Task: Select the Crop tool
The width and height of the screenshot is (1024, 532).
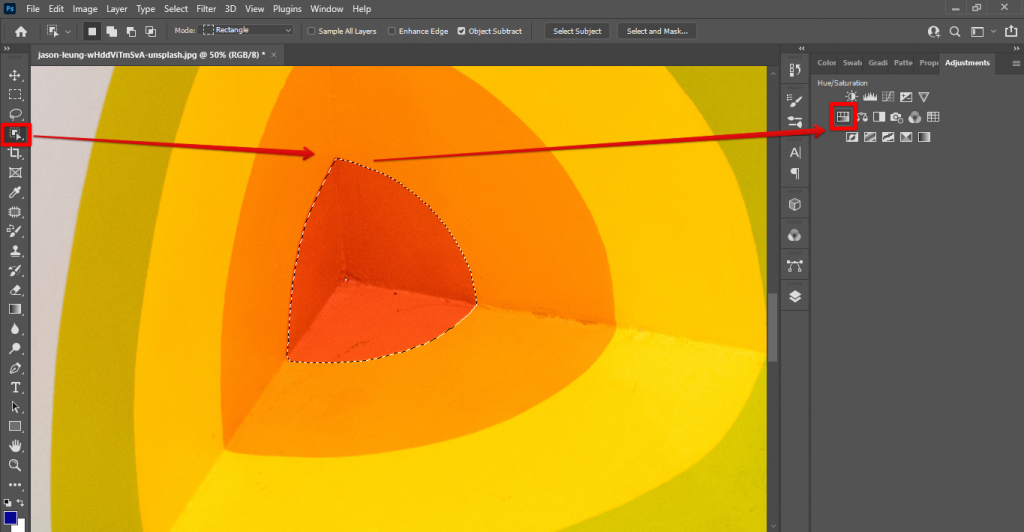Action: (x=16, y=153)
